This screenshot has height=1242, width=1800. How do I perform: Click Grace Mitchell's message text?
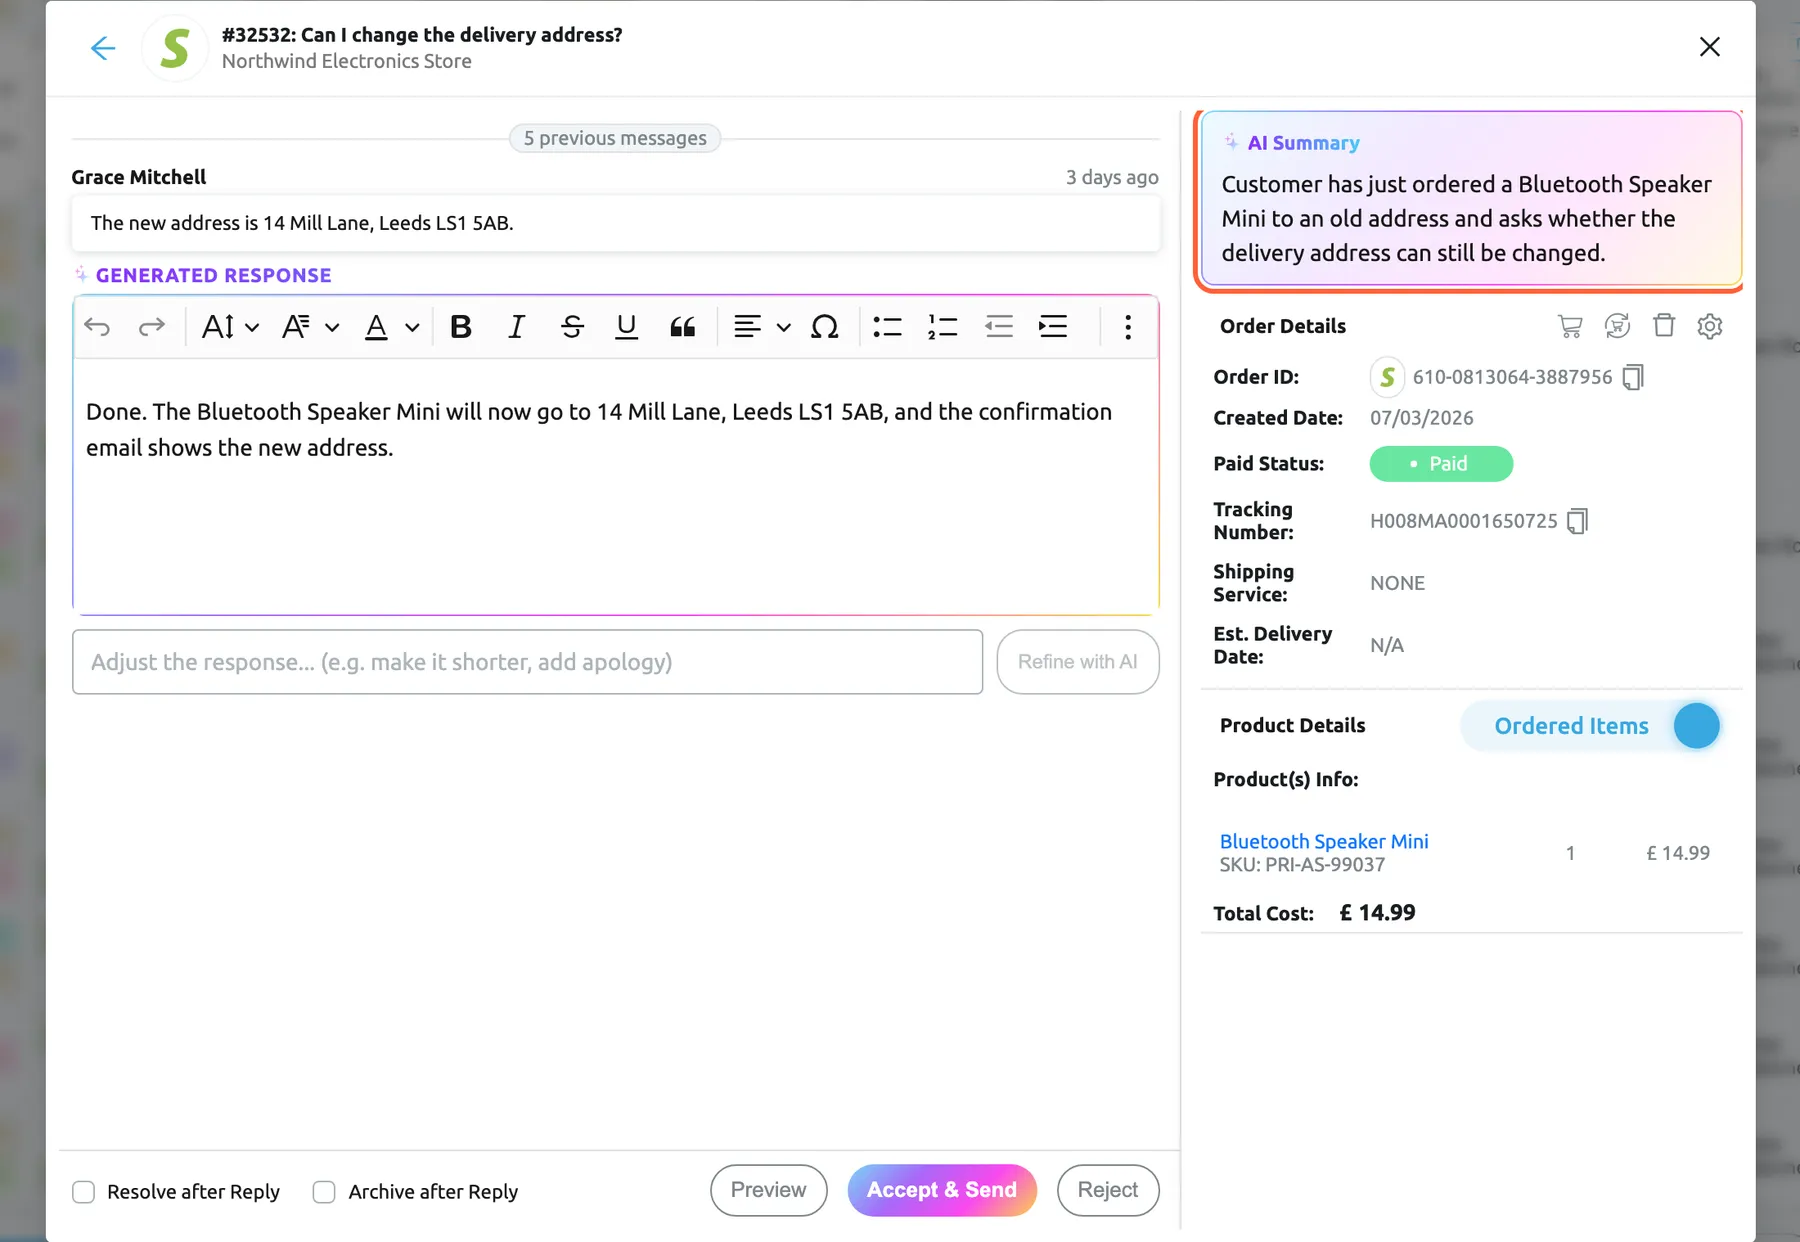302,223
